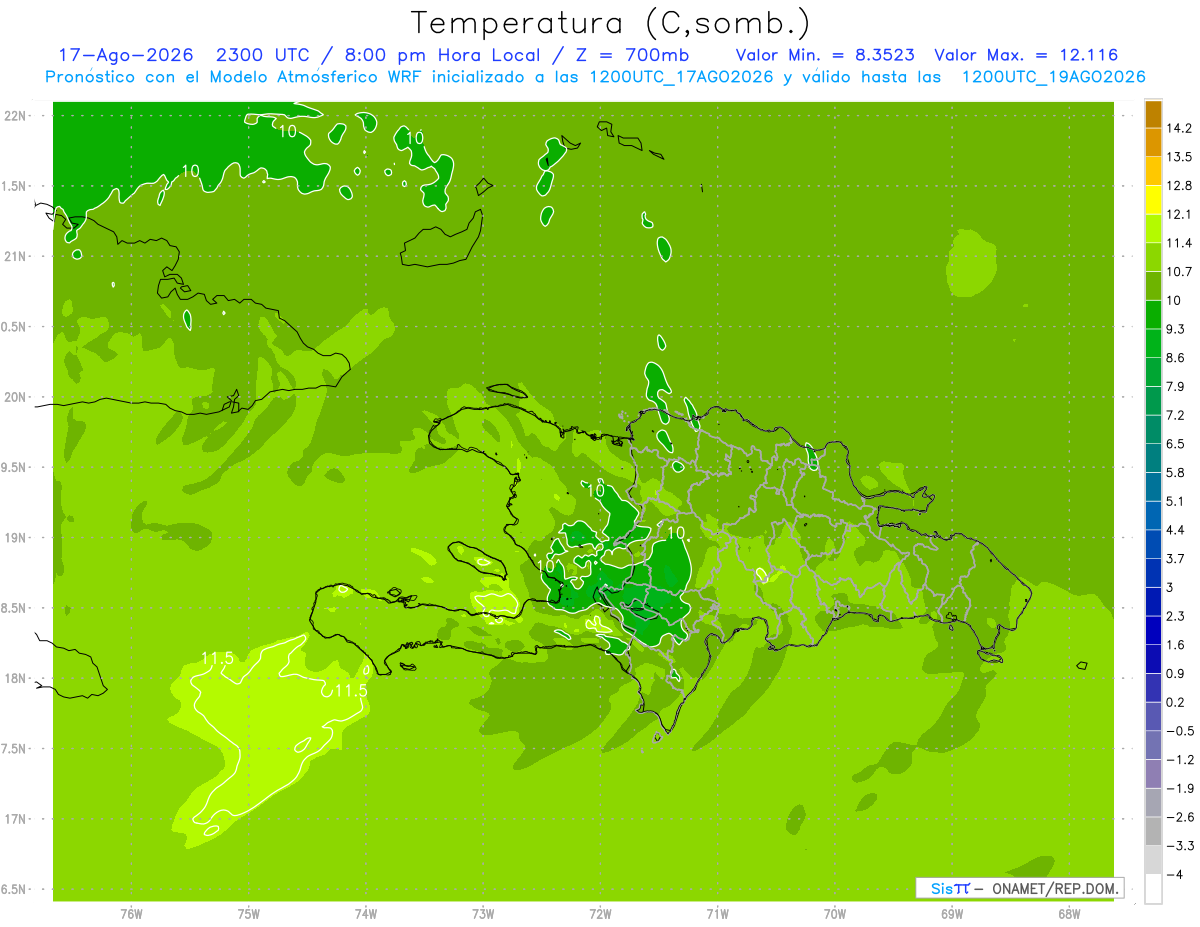Viewport: 1200px width, 927px height.
Task: Click the '8.6' legend value
Action: pyautogui.click(x=1176, y=358)
